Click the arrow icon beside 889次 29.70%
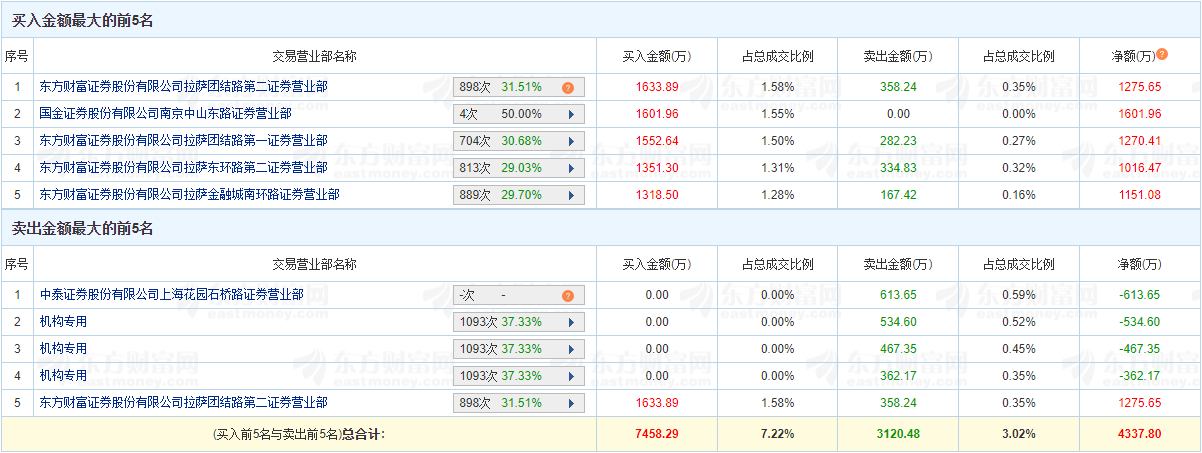1202x453 pixels. [571, 195]
